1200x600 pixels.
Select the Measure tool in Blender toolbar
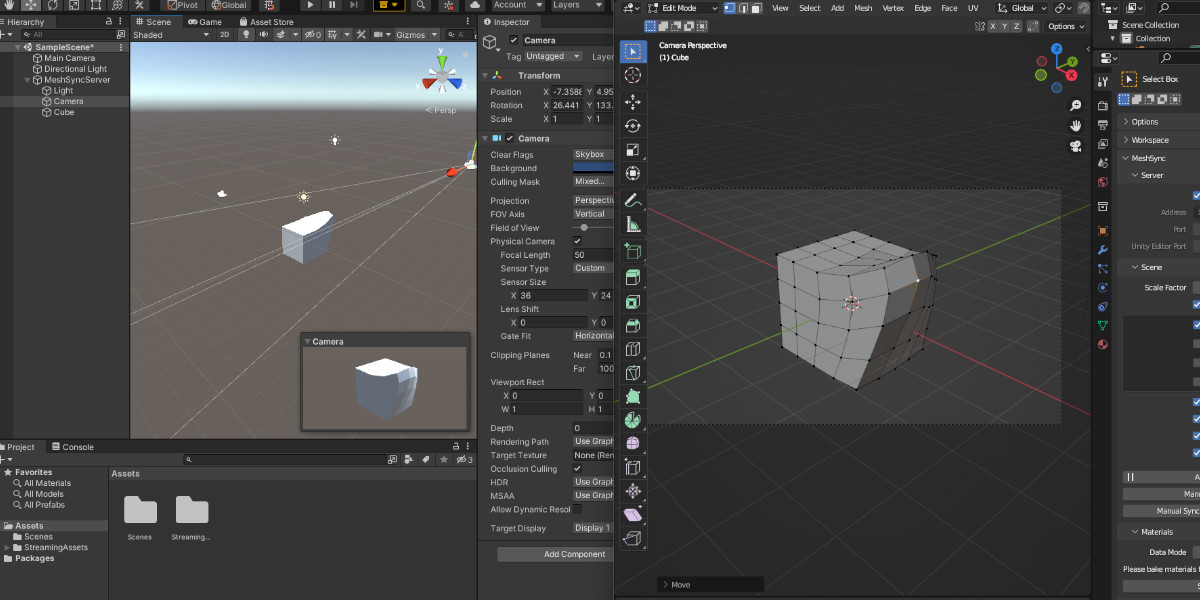632,226
